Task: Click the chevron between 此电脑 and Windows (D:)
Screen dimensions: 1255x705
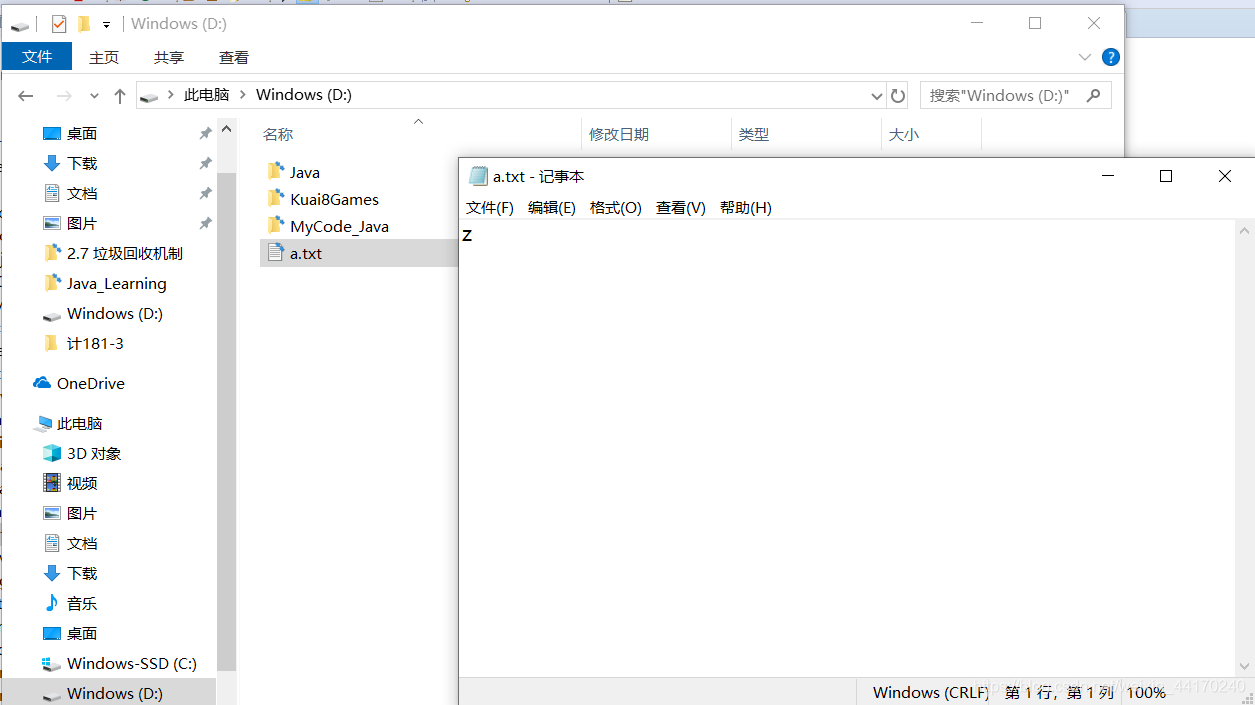Action: tap(243, 95)
